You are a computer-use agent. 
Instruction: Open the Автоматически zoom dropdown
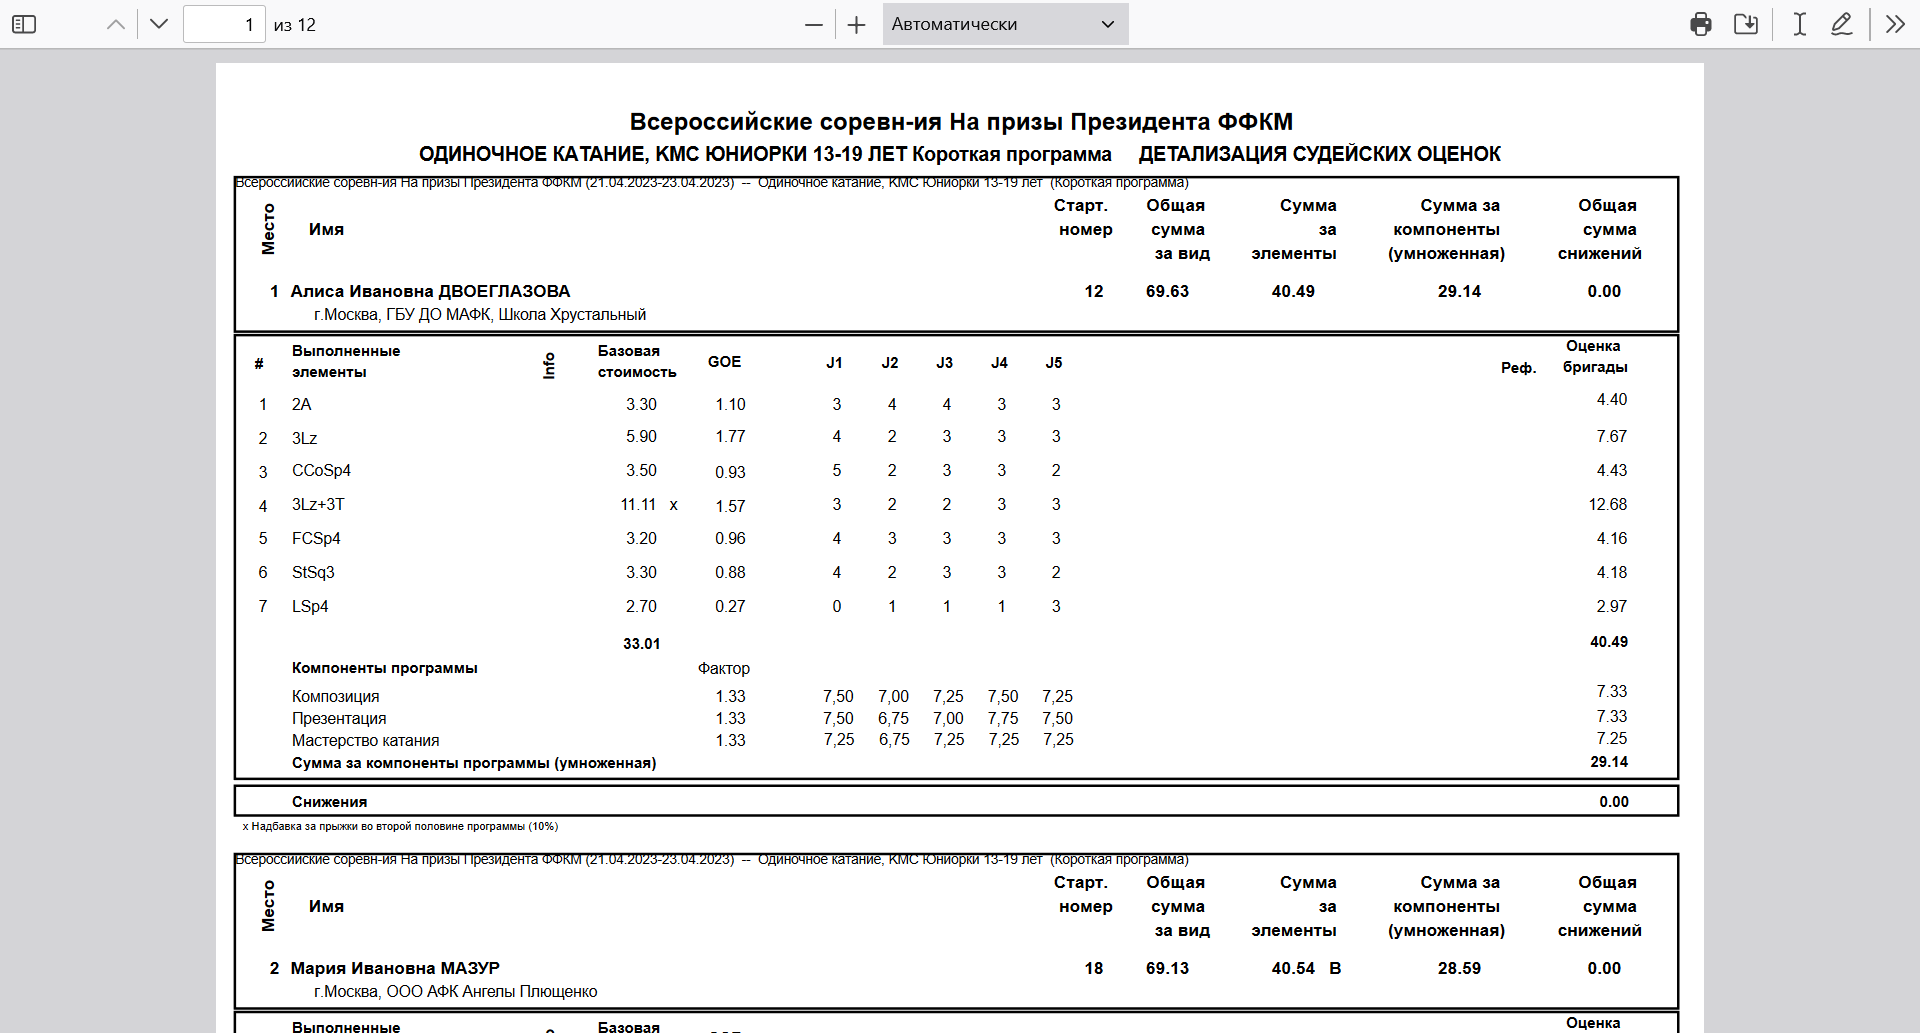pos(1004,24)
